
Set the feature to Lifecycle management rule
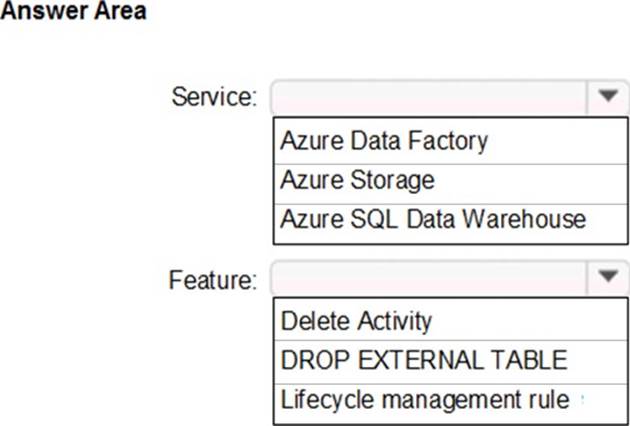[425, 399]
